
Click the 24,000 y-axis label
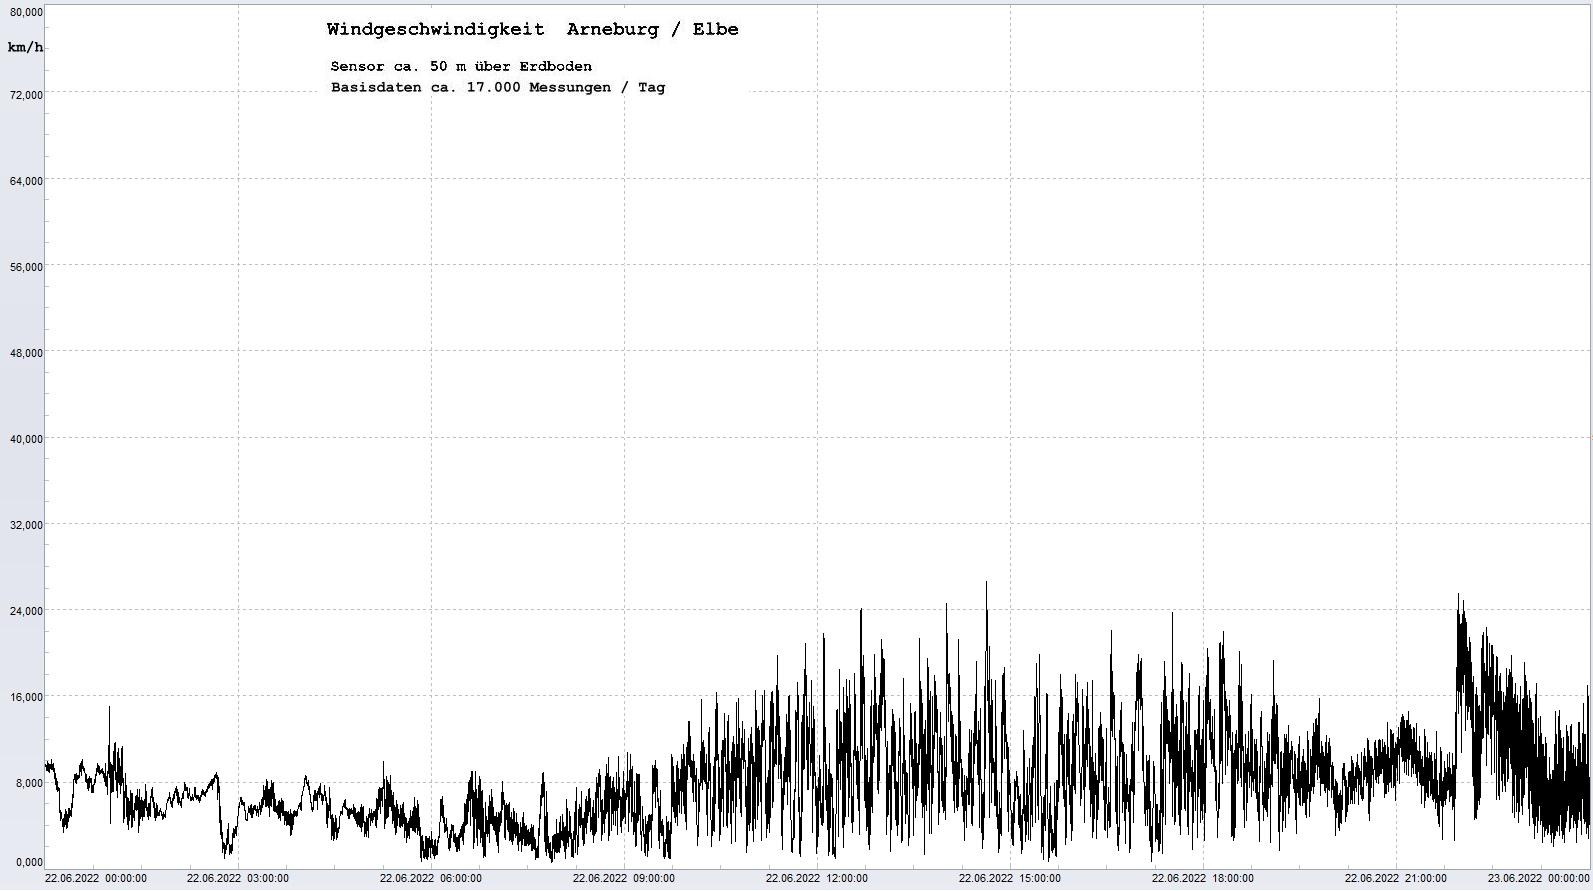click(26, 611)
